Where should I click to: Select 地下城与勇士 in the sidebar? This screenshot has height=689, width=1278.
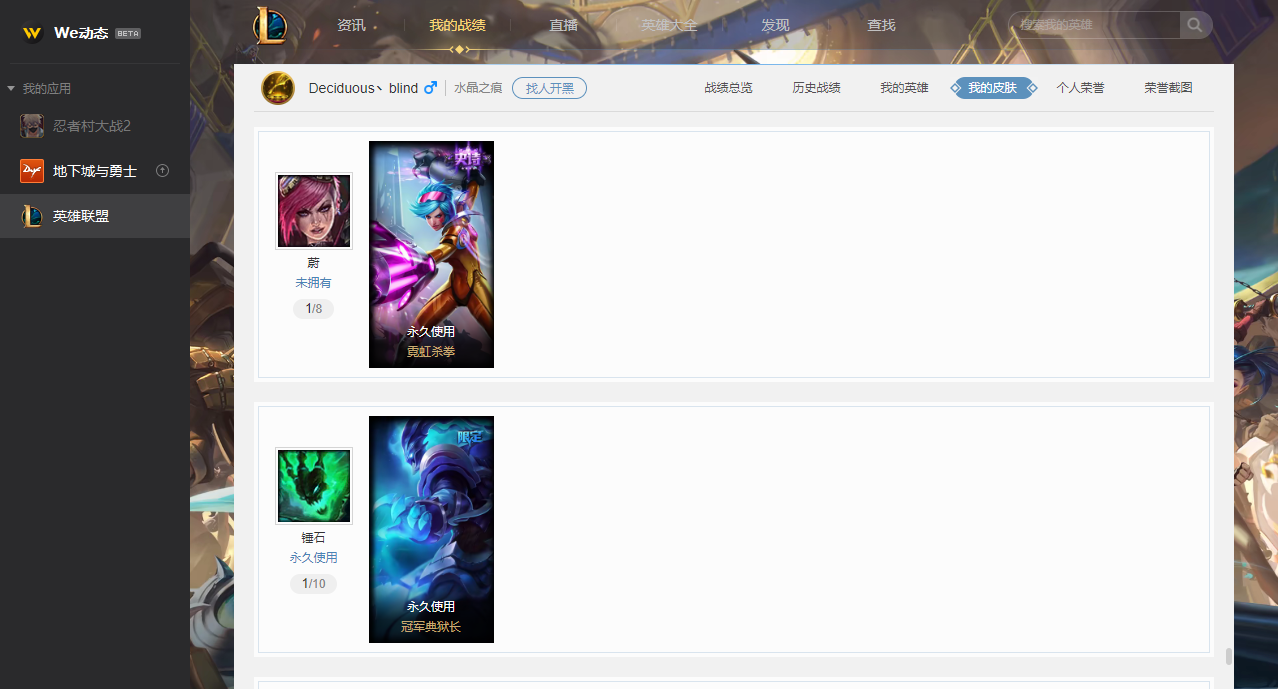[95, 171]
